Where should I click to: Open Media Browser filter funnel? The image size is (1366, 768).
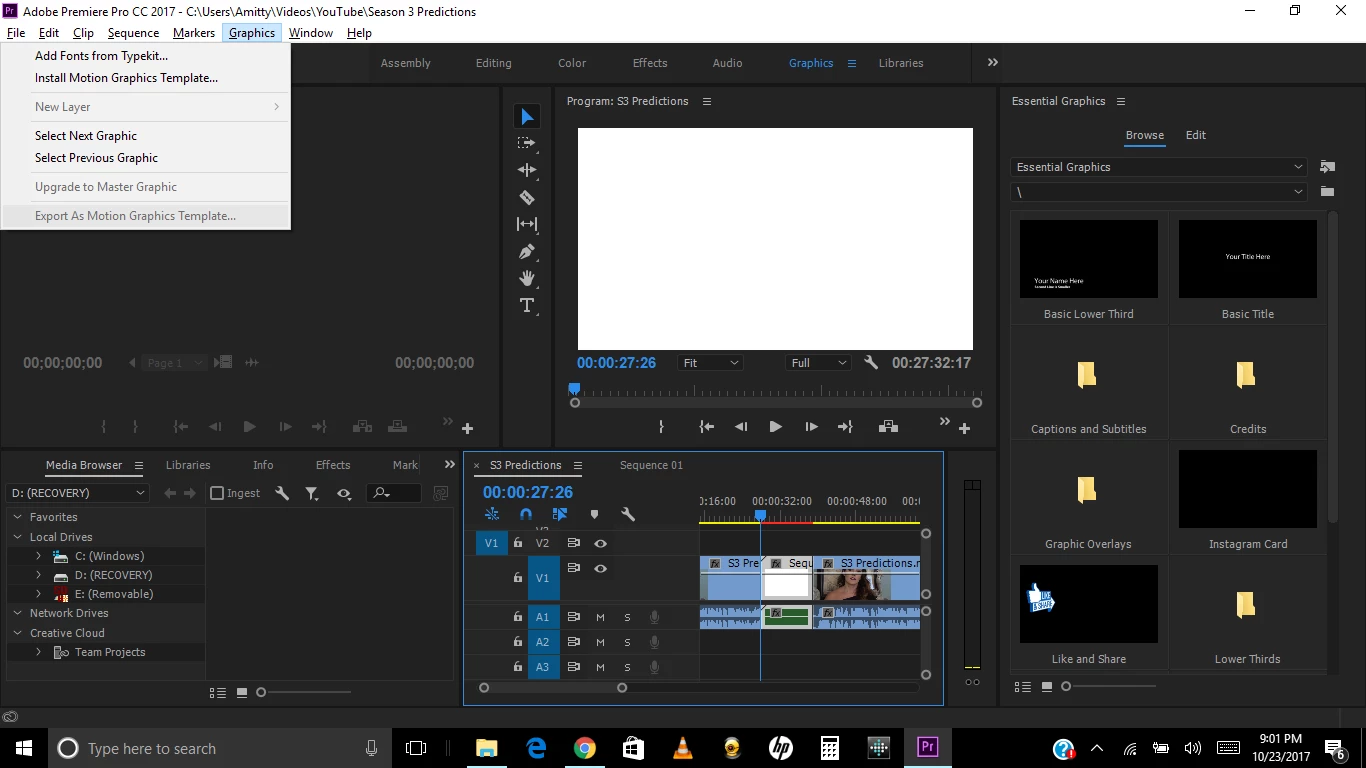tap(312, 493)
